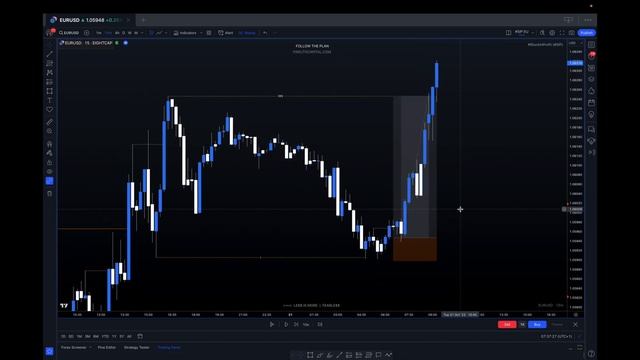The height and width of the screenshot is (360, 640).
Task: Toggle lock all drawings
Action: [x=49, y=162]
